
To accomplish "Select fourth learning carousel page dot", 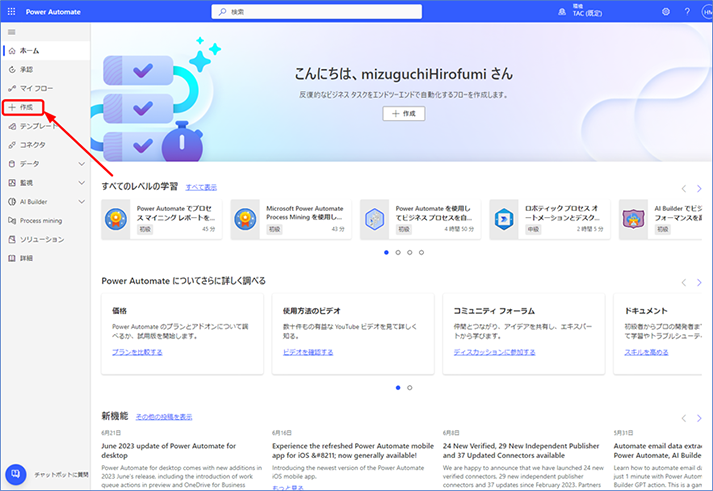I will (x=422, y=252).
